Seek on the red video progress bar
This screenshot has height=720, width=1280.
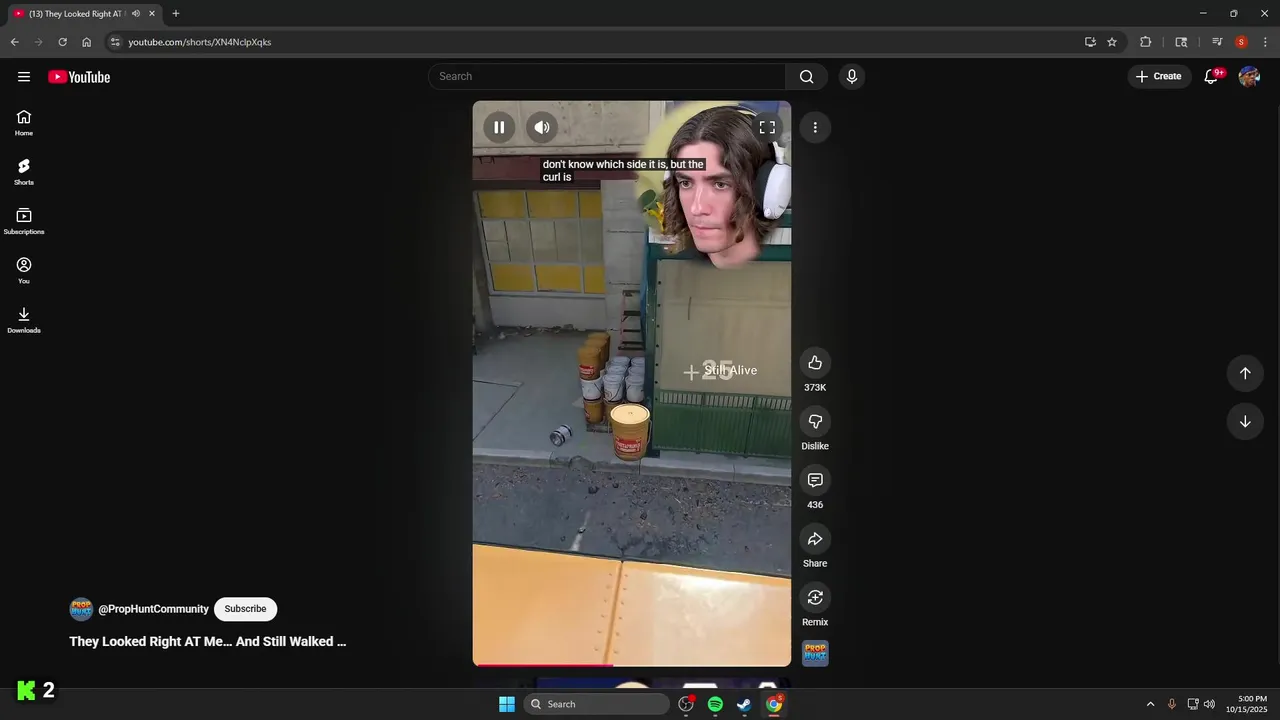[x=632, y=664]
